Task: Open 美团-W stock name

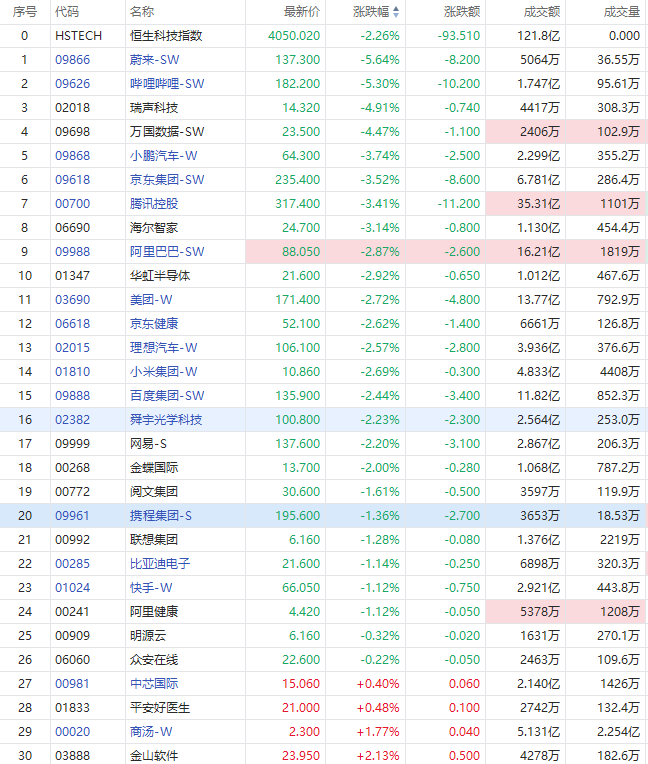Action: coord(151,300)
